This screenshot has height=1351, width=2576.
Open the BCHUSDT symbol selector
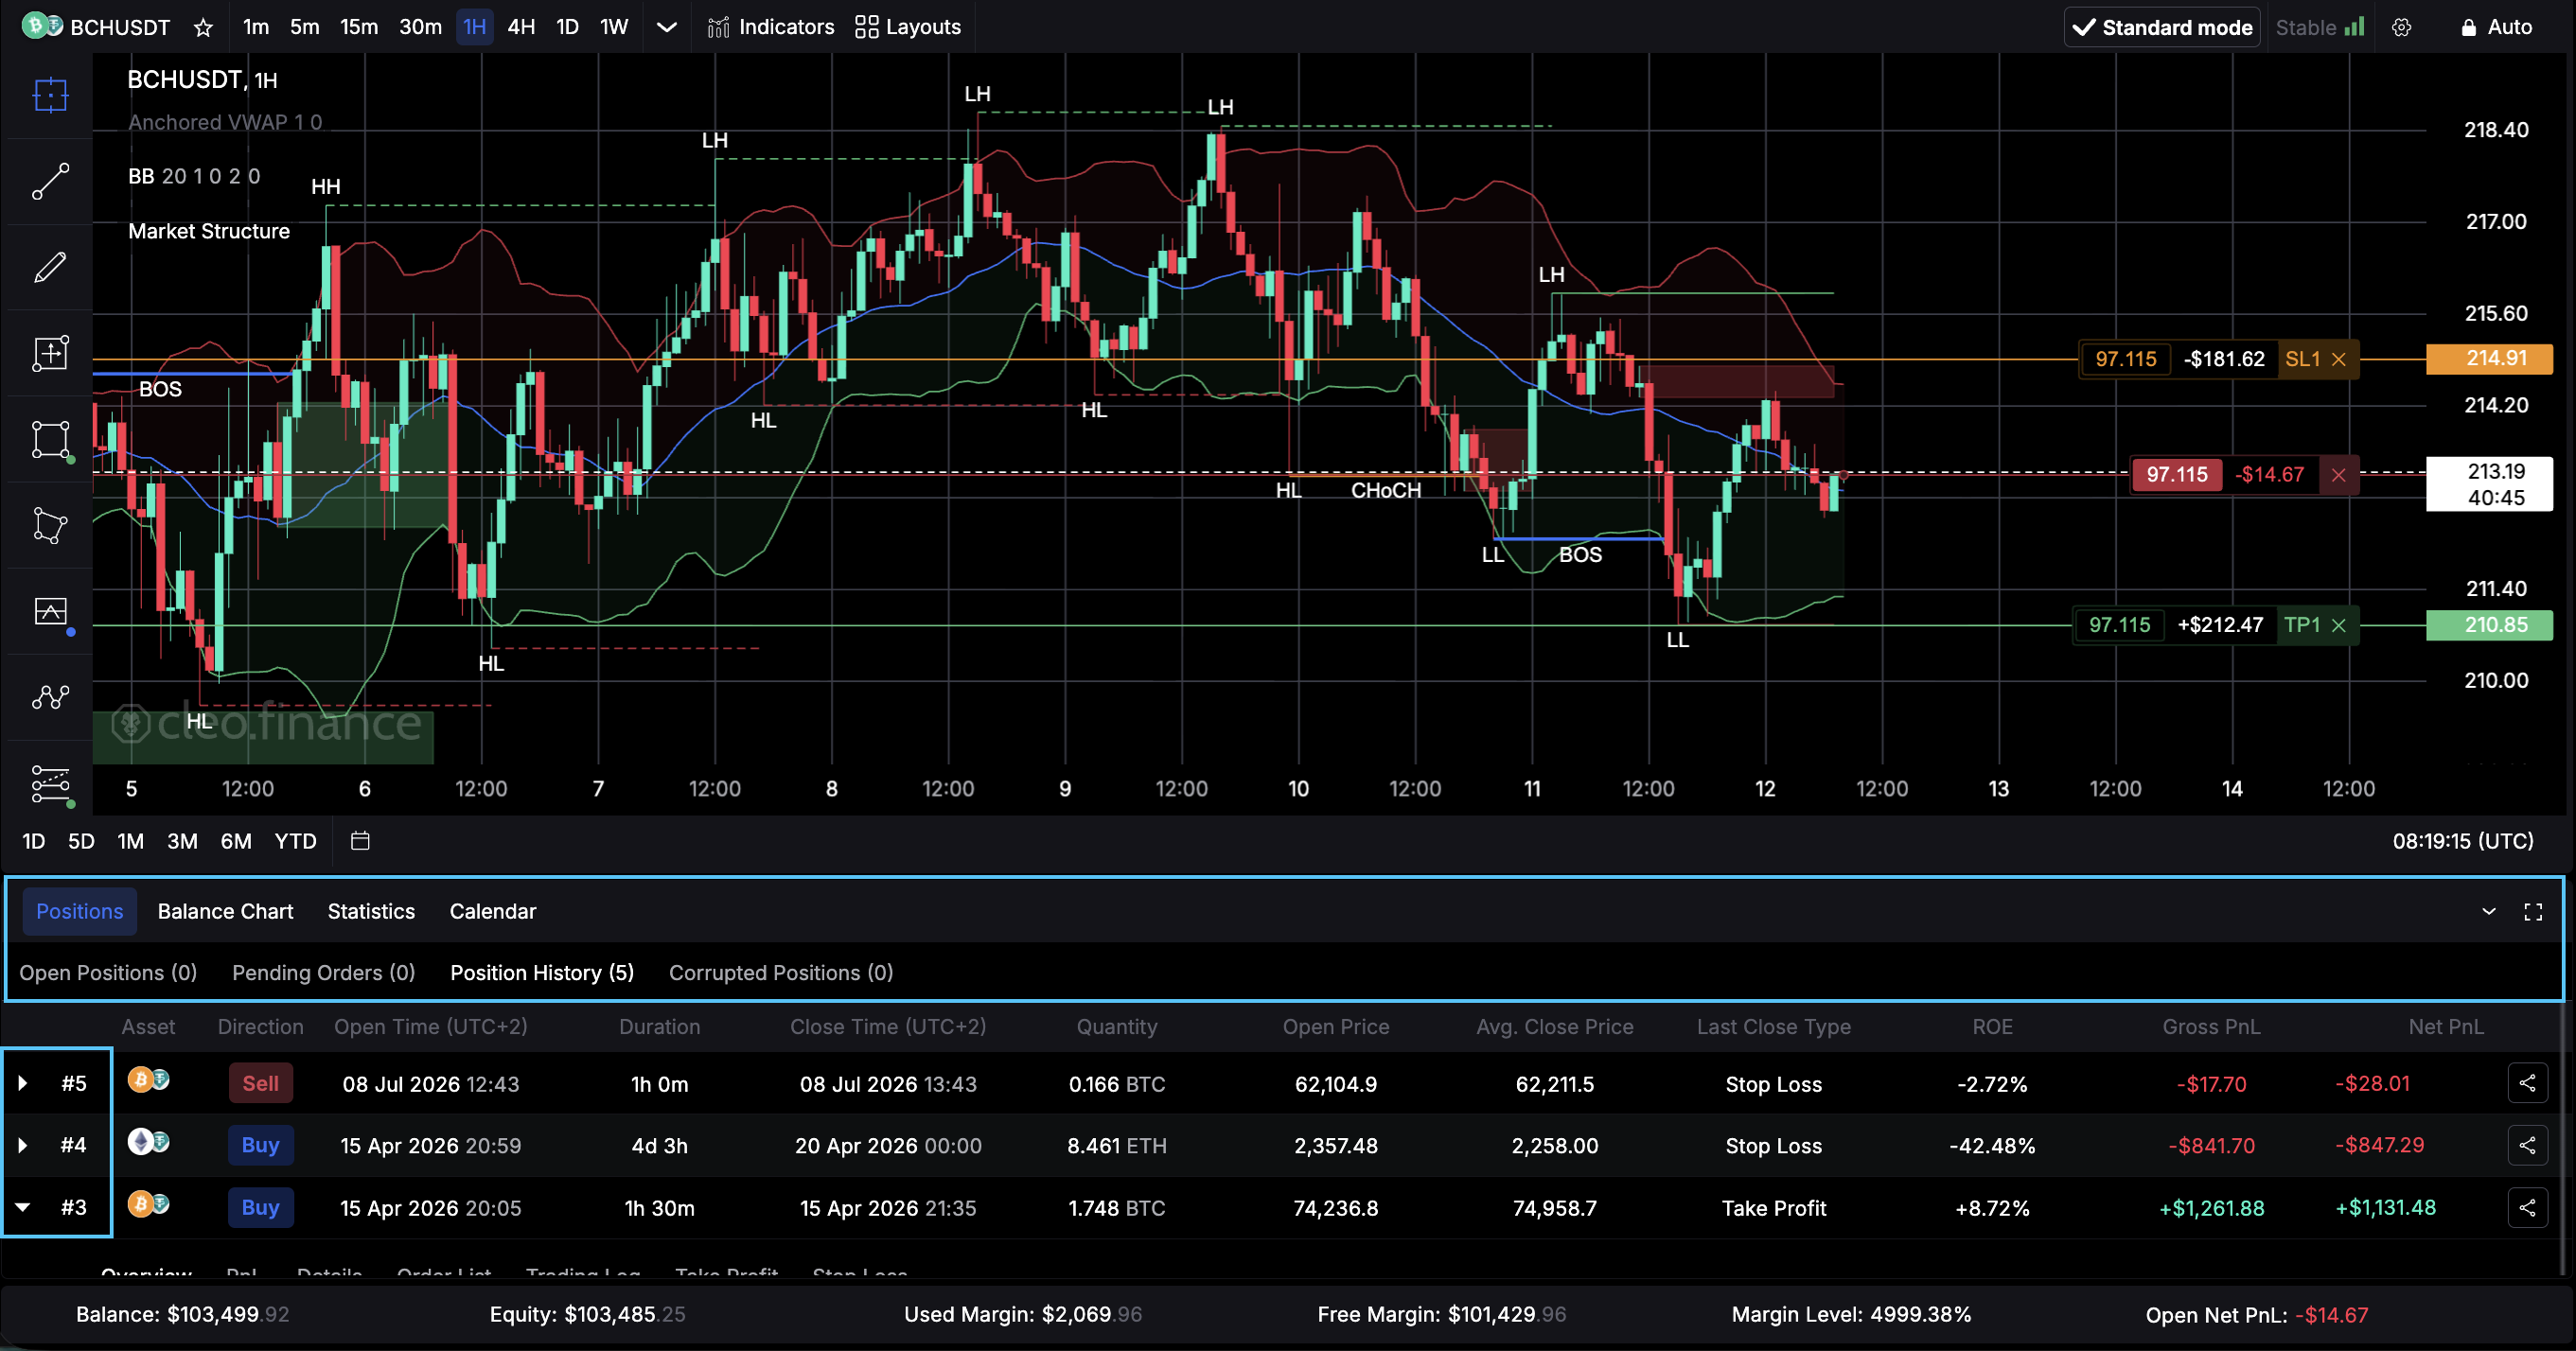click(x=120, y=27)
